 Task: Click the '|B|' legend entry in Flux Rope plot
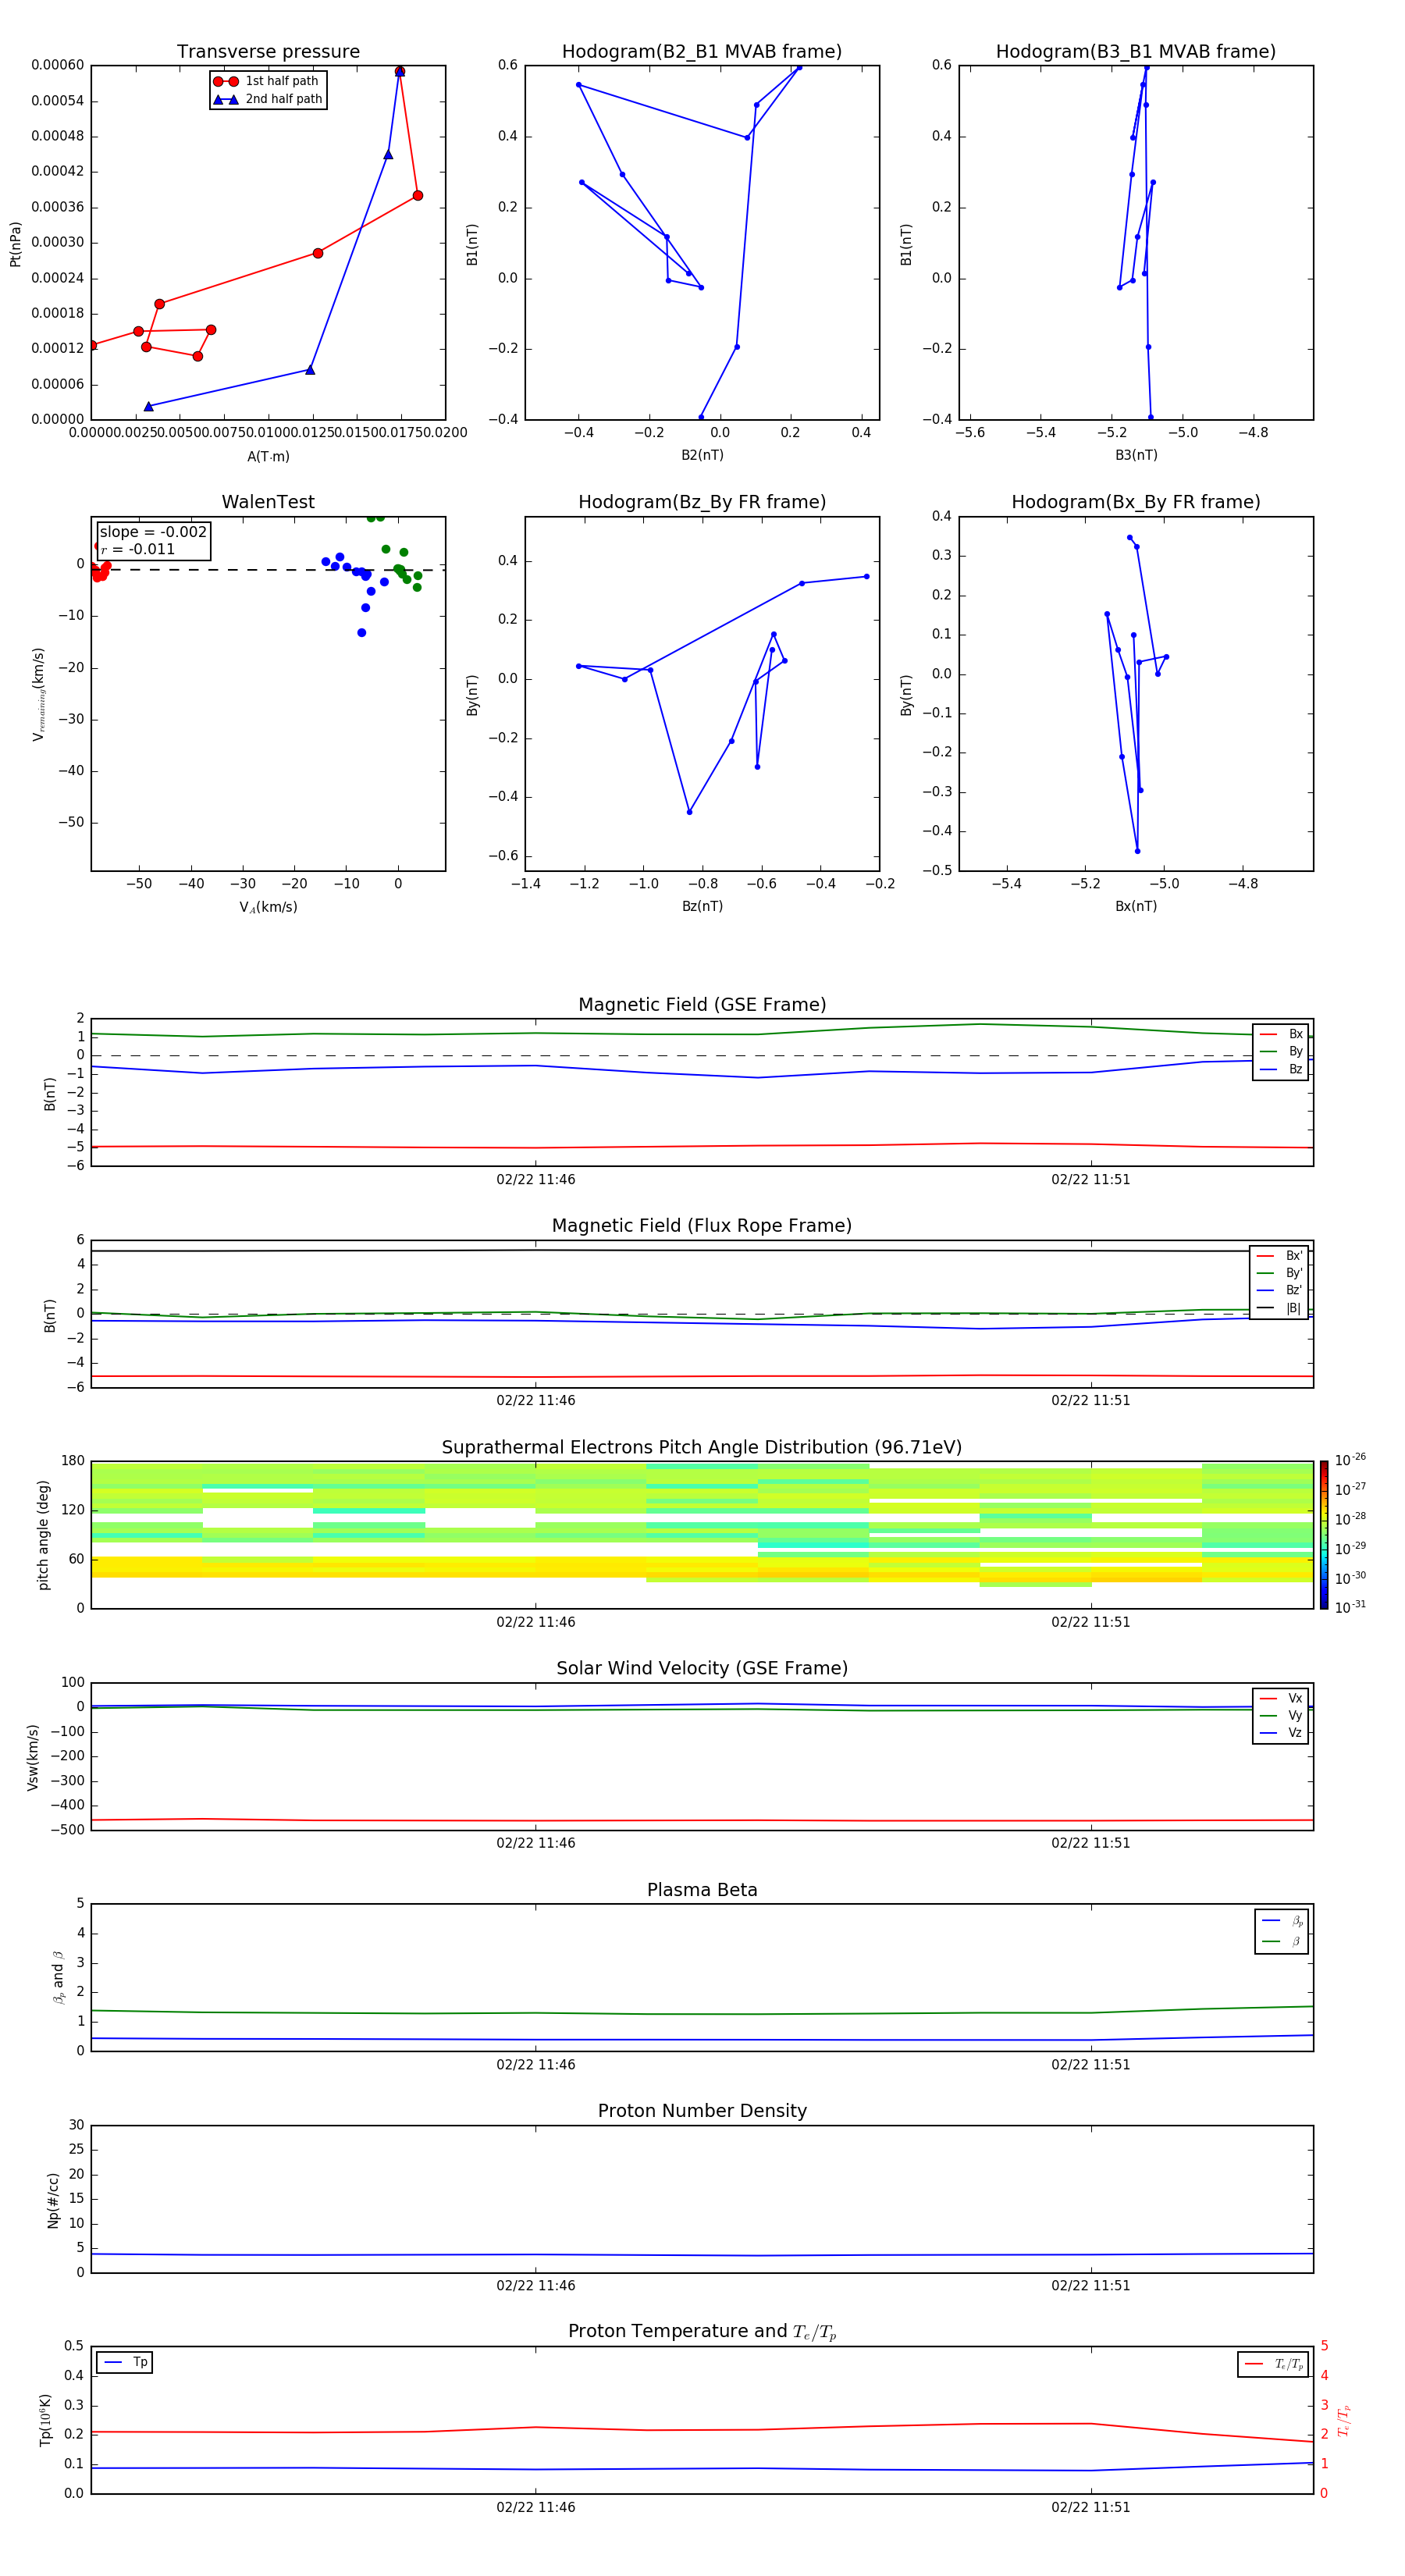1279,1308
